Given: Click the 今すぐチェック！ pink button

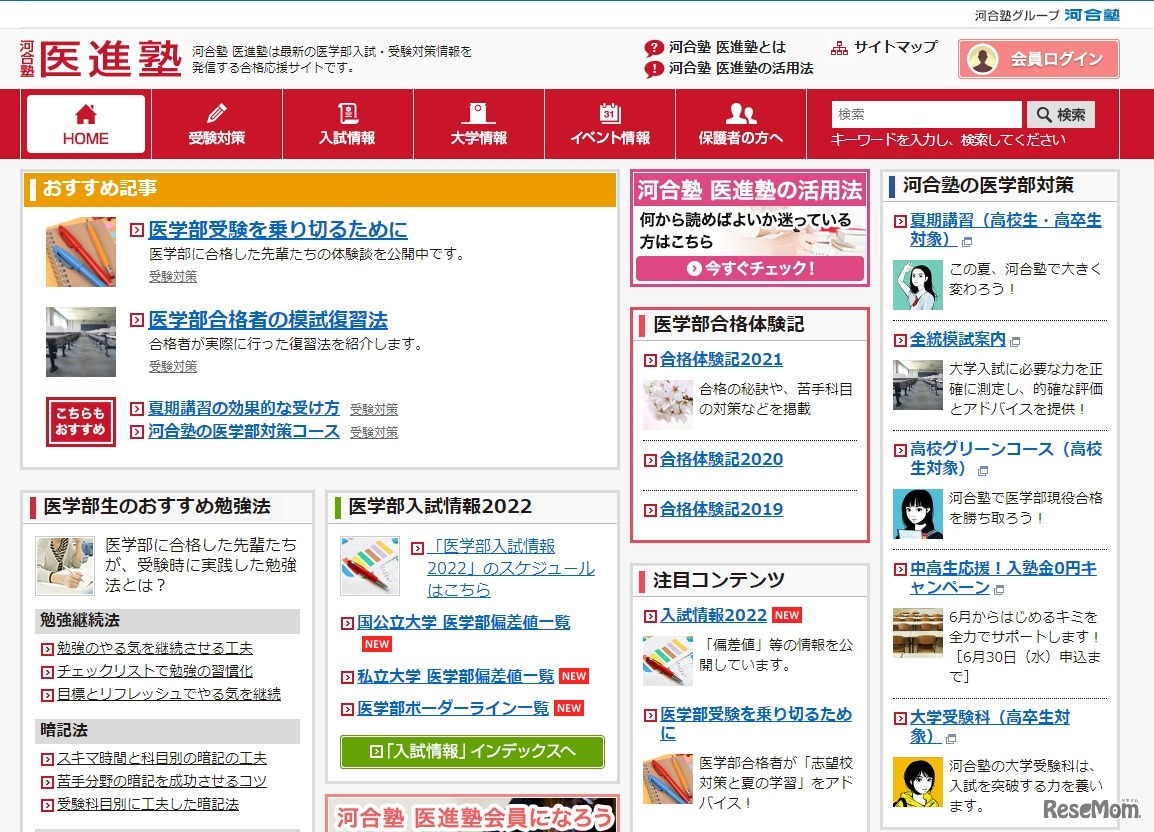Looking at the screenshot, I should click(x=749, y=269).
